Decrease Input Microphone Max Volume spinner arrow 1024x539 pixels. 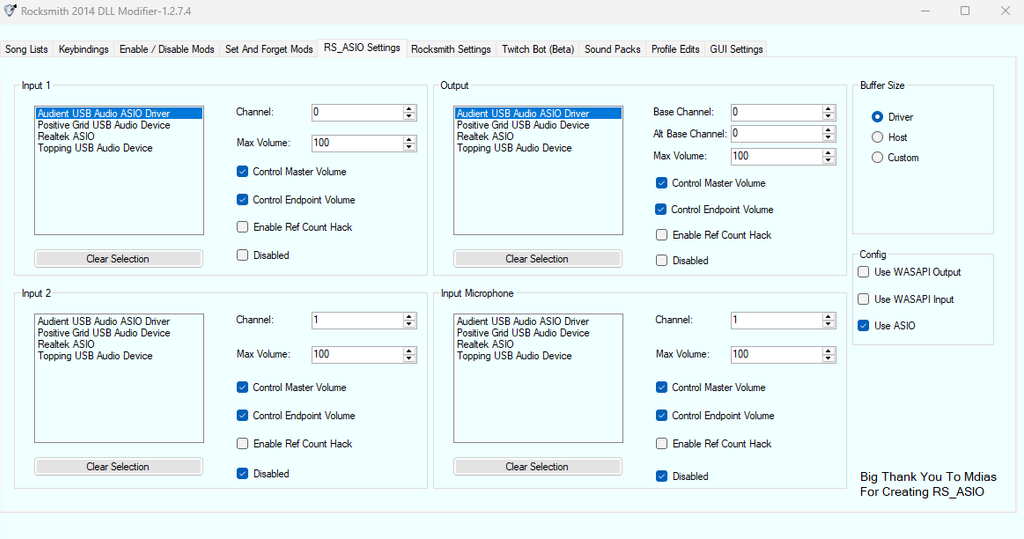click(x=828, y=358)
